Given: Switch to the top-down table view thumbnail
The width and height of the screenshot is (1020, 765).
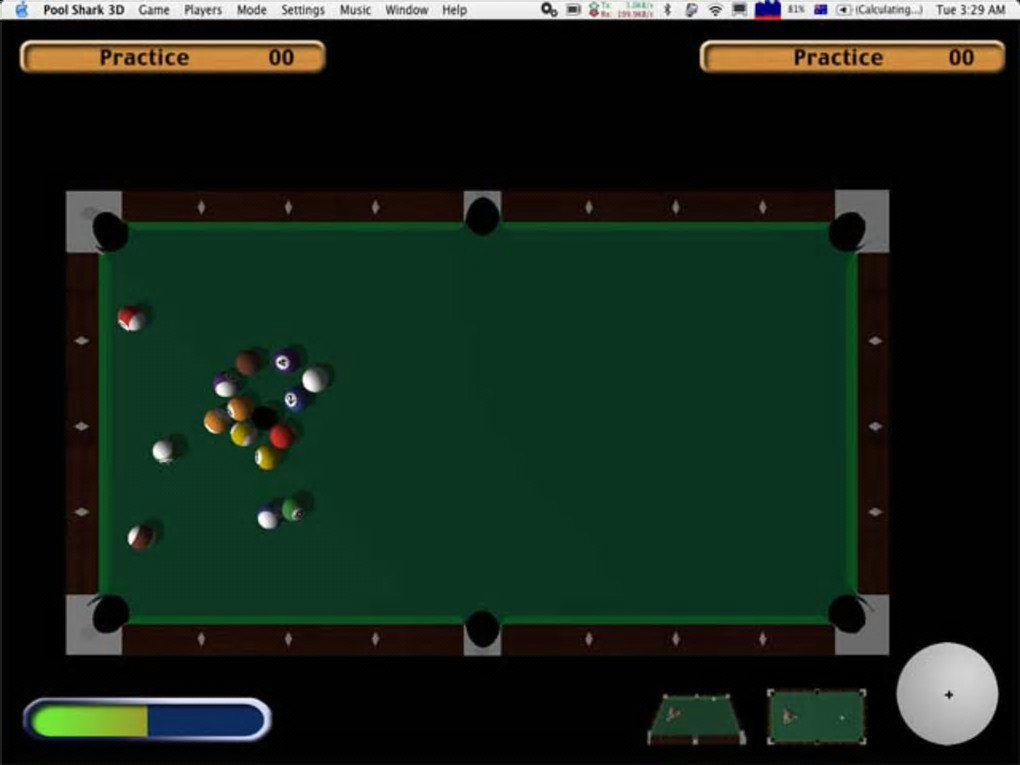Looking at the screenshot, I should coord(816,717).
